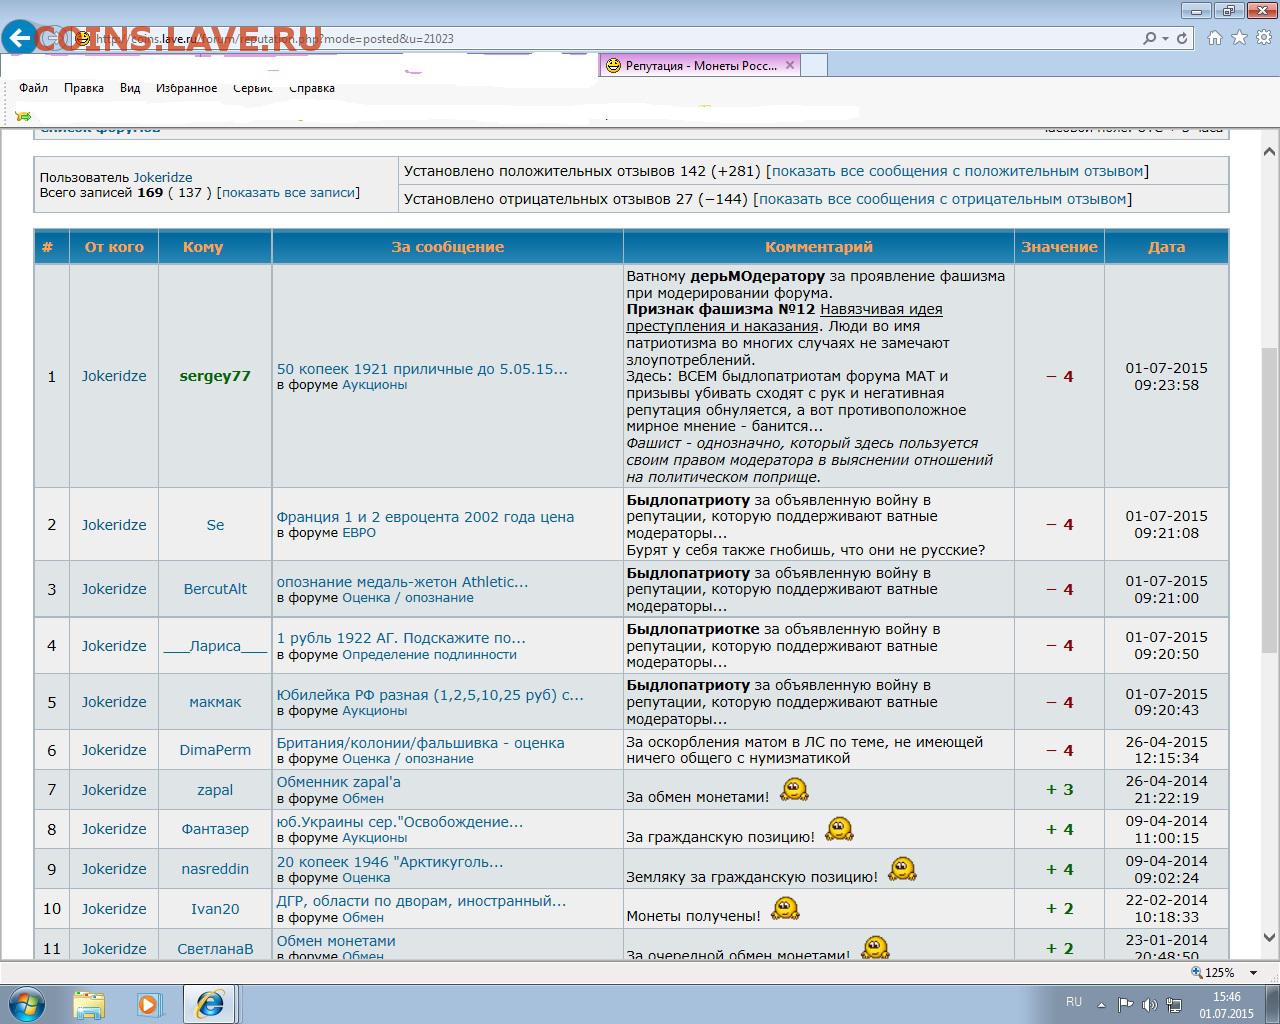Open "ДГР, области по дворам" topic

[421, 901]
